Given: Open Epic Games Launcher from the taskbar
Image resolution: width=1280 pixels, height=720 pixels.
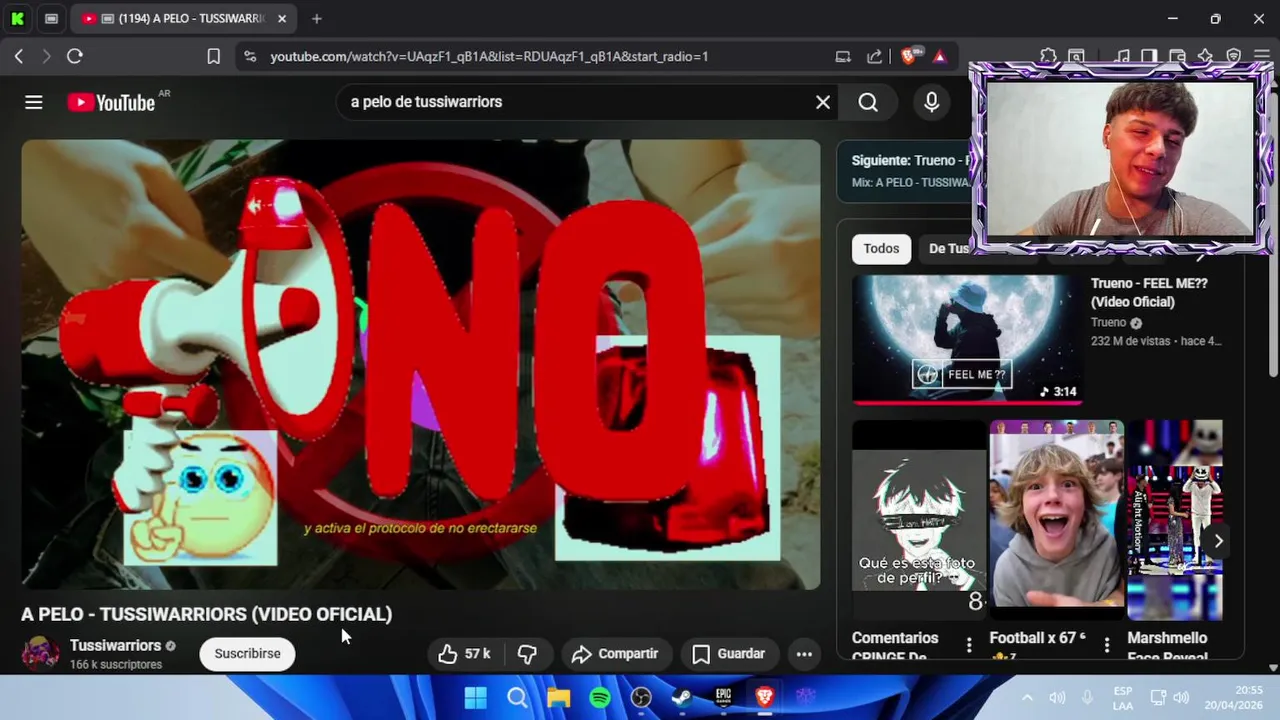Looking at the screenshot, I should click(x=723, y=697).
